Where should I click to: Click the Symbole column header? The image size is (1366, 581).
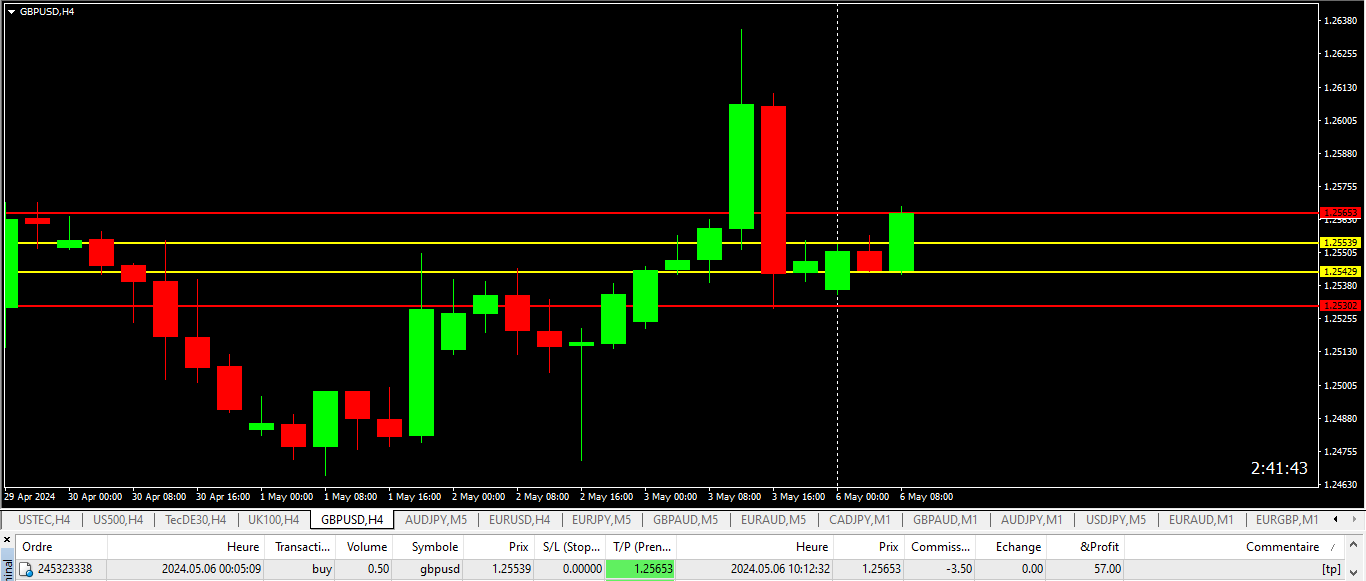click(x=434, y=547)
